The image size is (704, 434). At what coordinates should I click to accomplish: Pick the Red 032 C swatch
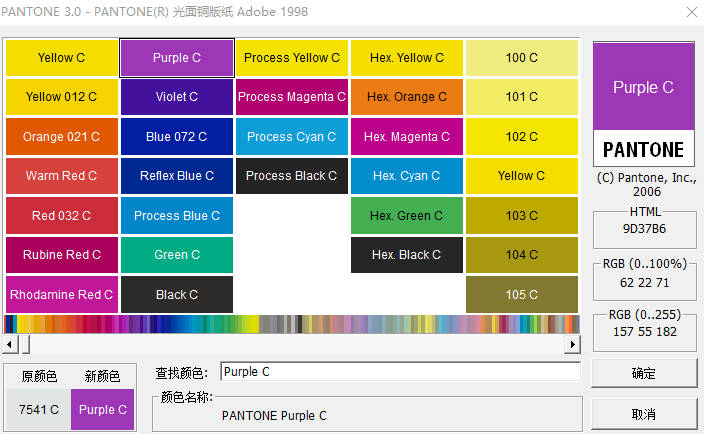pos(62,215)
